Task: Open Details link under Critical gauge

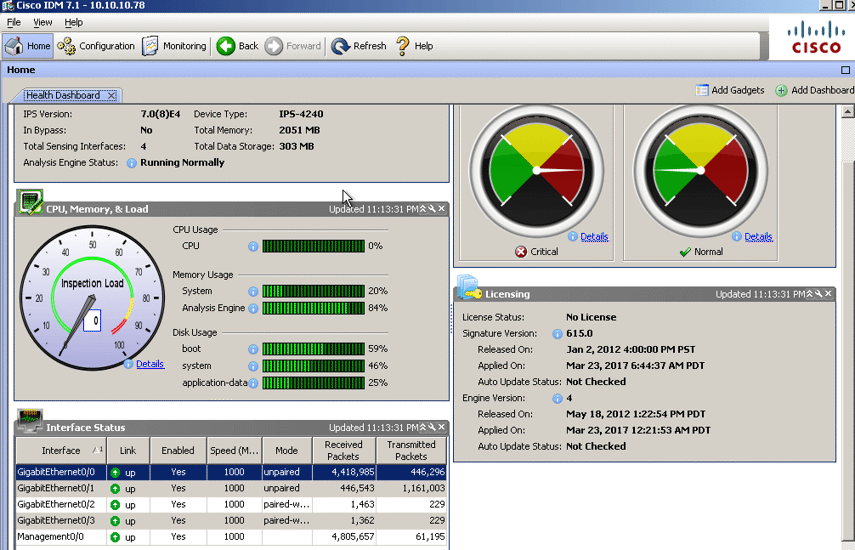Action: [x=594, y=237]
